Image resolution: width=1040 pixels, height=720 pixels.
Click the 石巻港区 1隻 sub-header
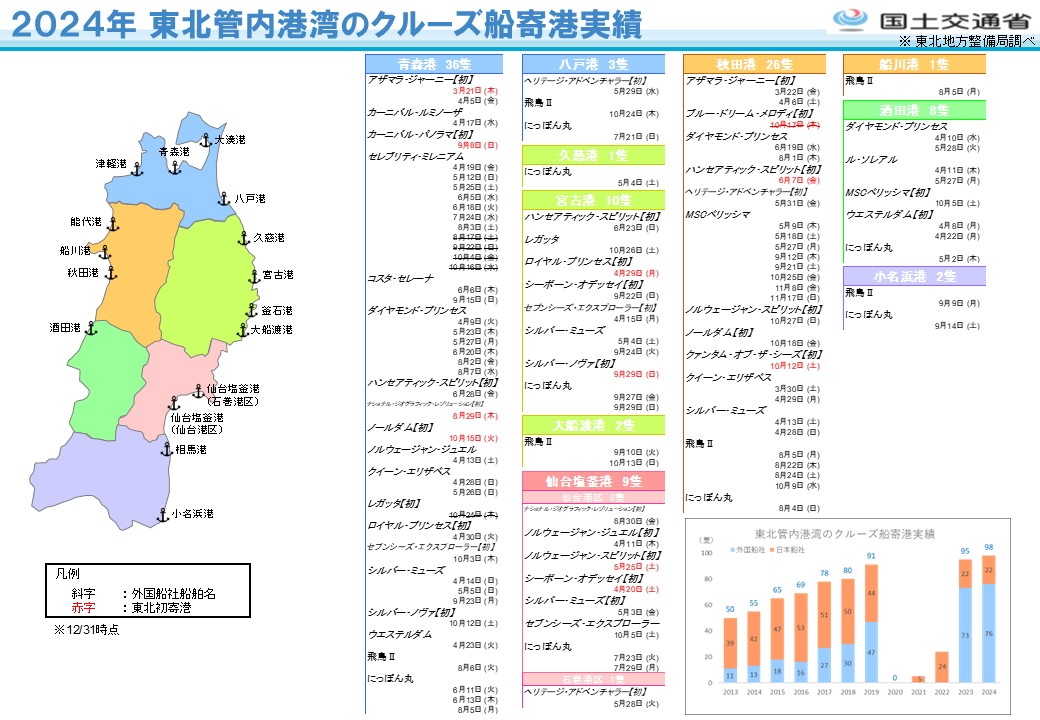(x=593, y=680)
